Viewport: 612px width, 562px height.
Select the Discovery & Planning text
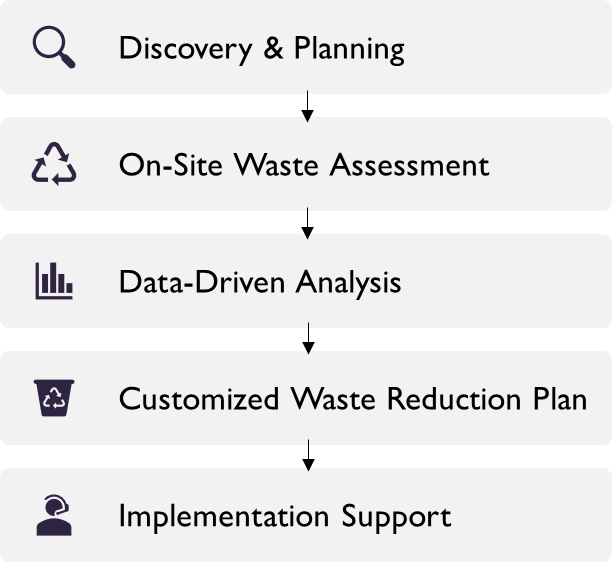pyautogui.click(x=262, y=49)
